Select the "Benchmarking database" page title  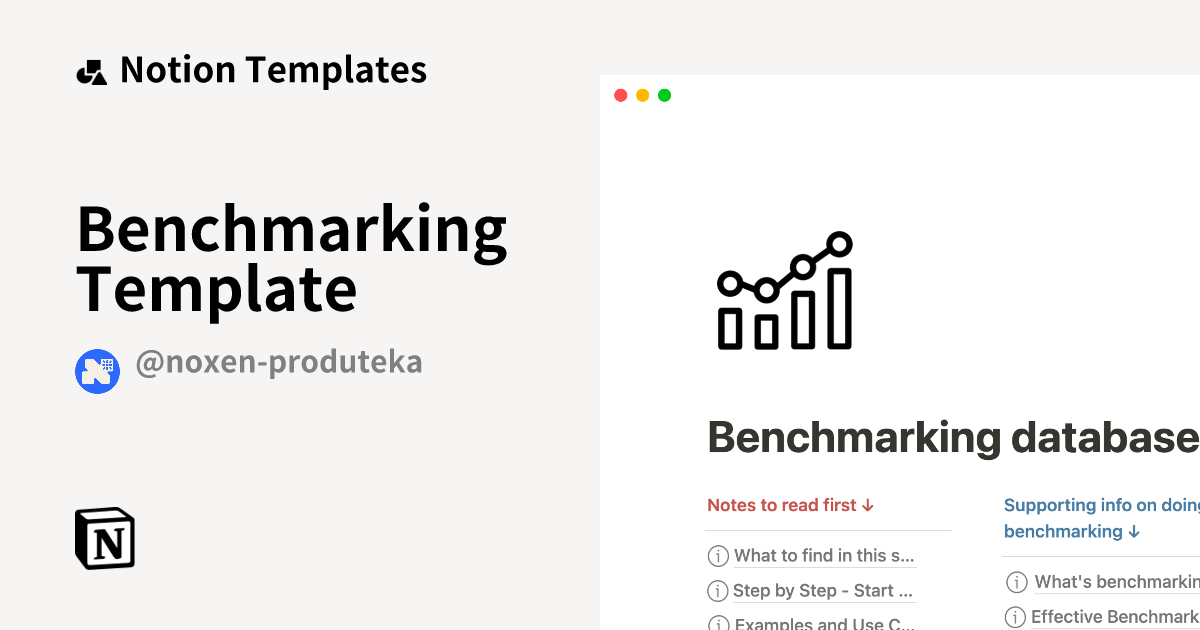(x=948, y=437)
